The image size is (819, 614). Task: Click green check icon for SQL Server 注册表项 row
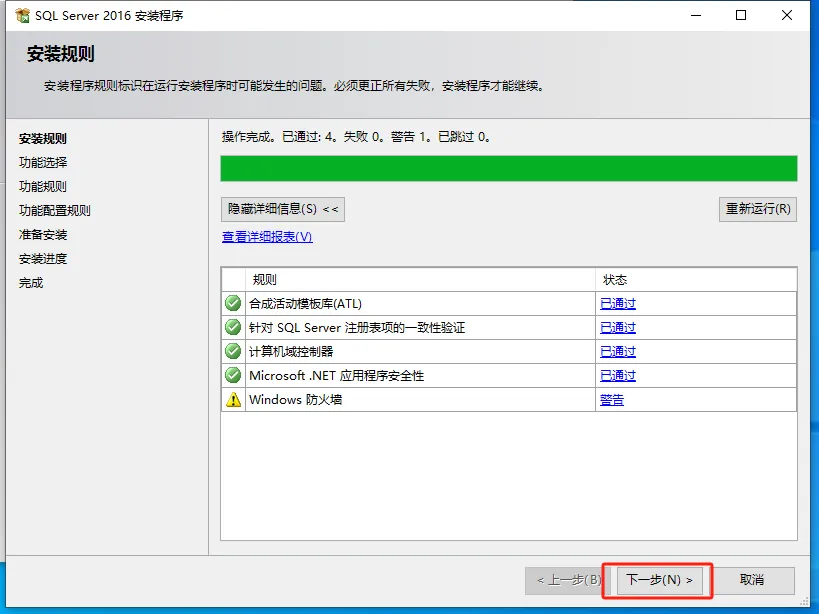(233, 327)
